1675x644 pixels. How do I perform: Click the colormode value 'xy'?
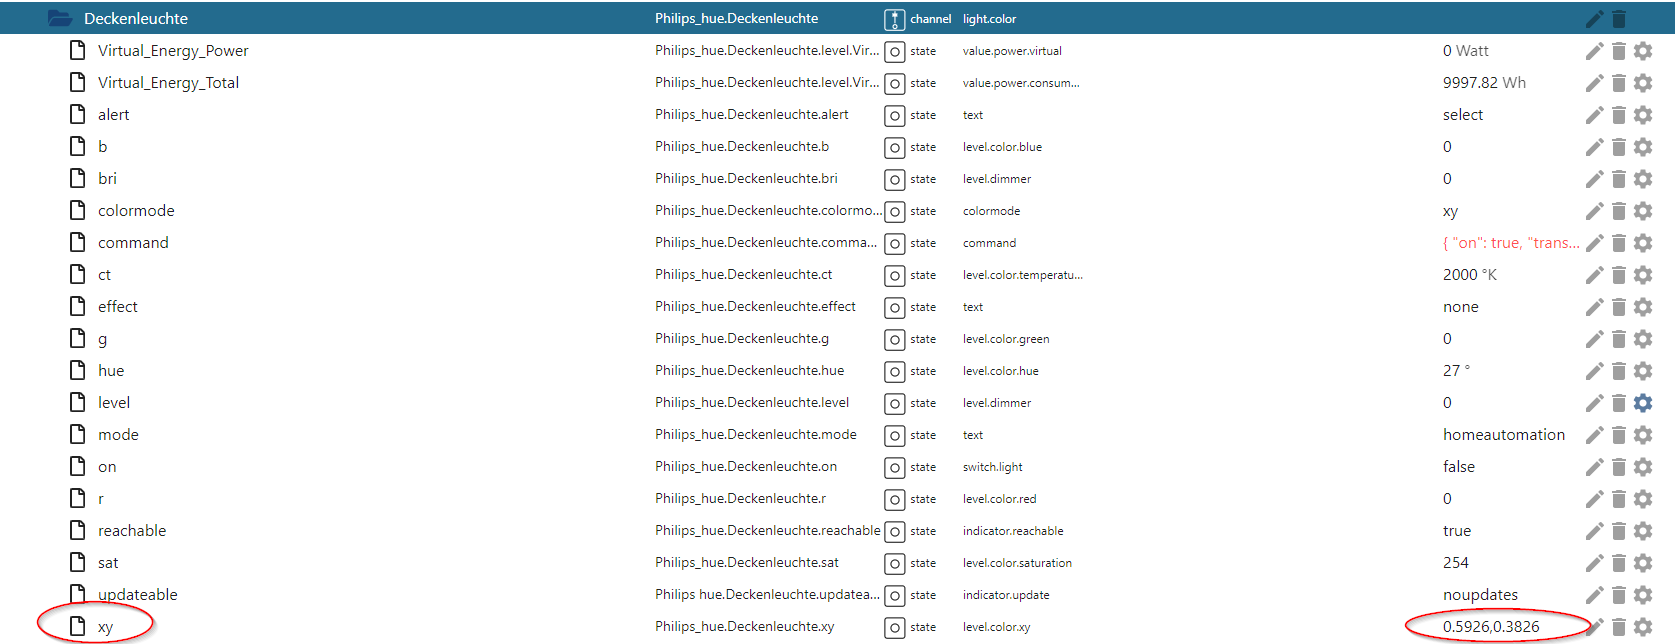coord(1450,211)
